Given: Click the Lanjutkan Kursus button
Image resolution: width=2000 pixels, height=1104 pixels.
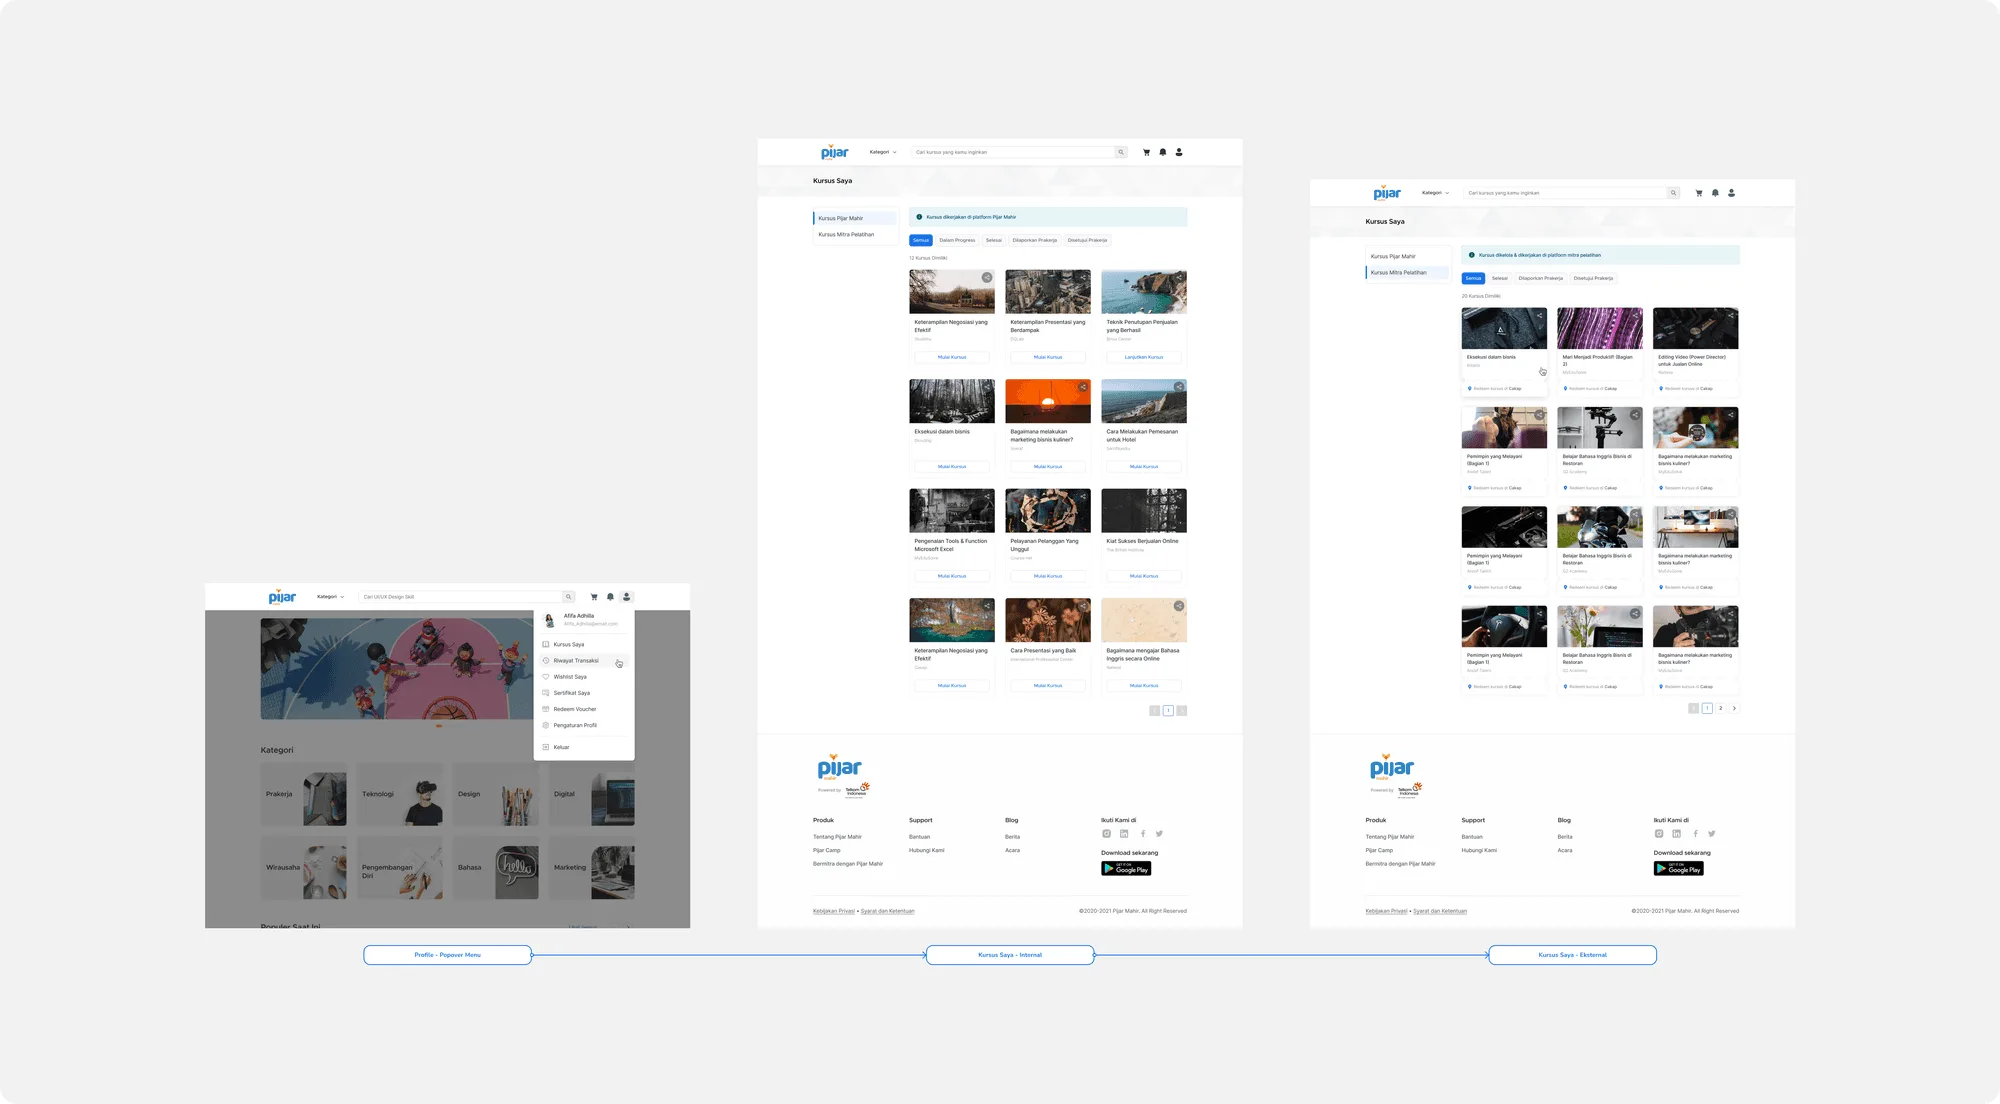Looking at the screenshot, I should 1144,357.
